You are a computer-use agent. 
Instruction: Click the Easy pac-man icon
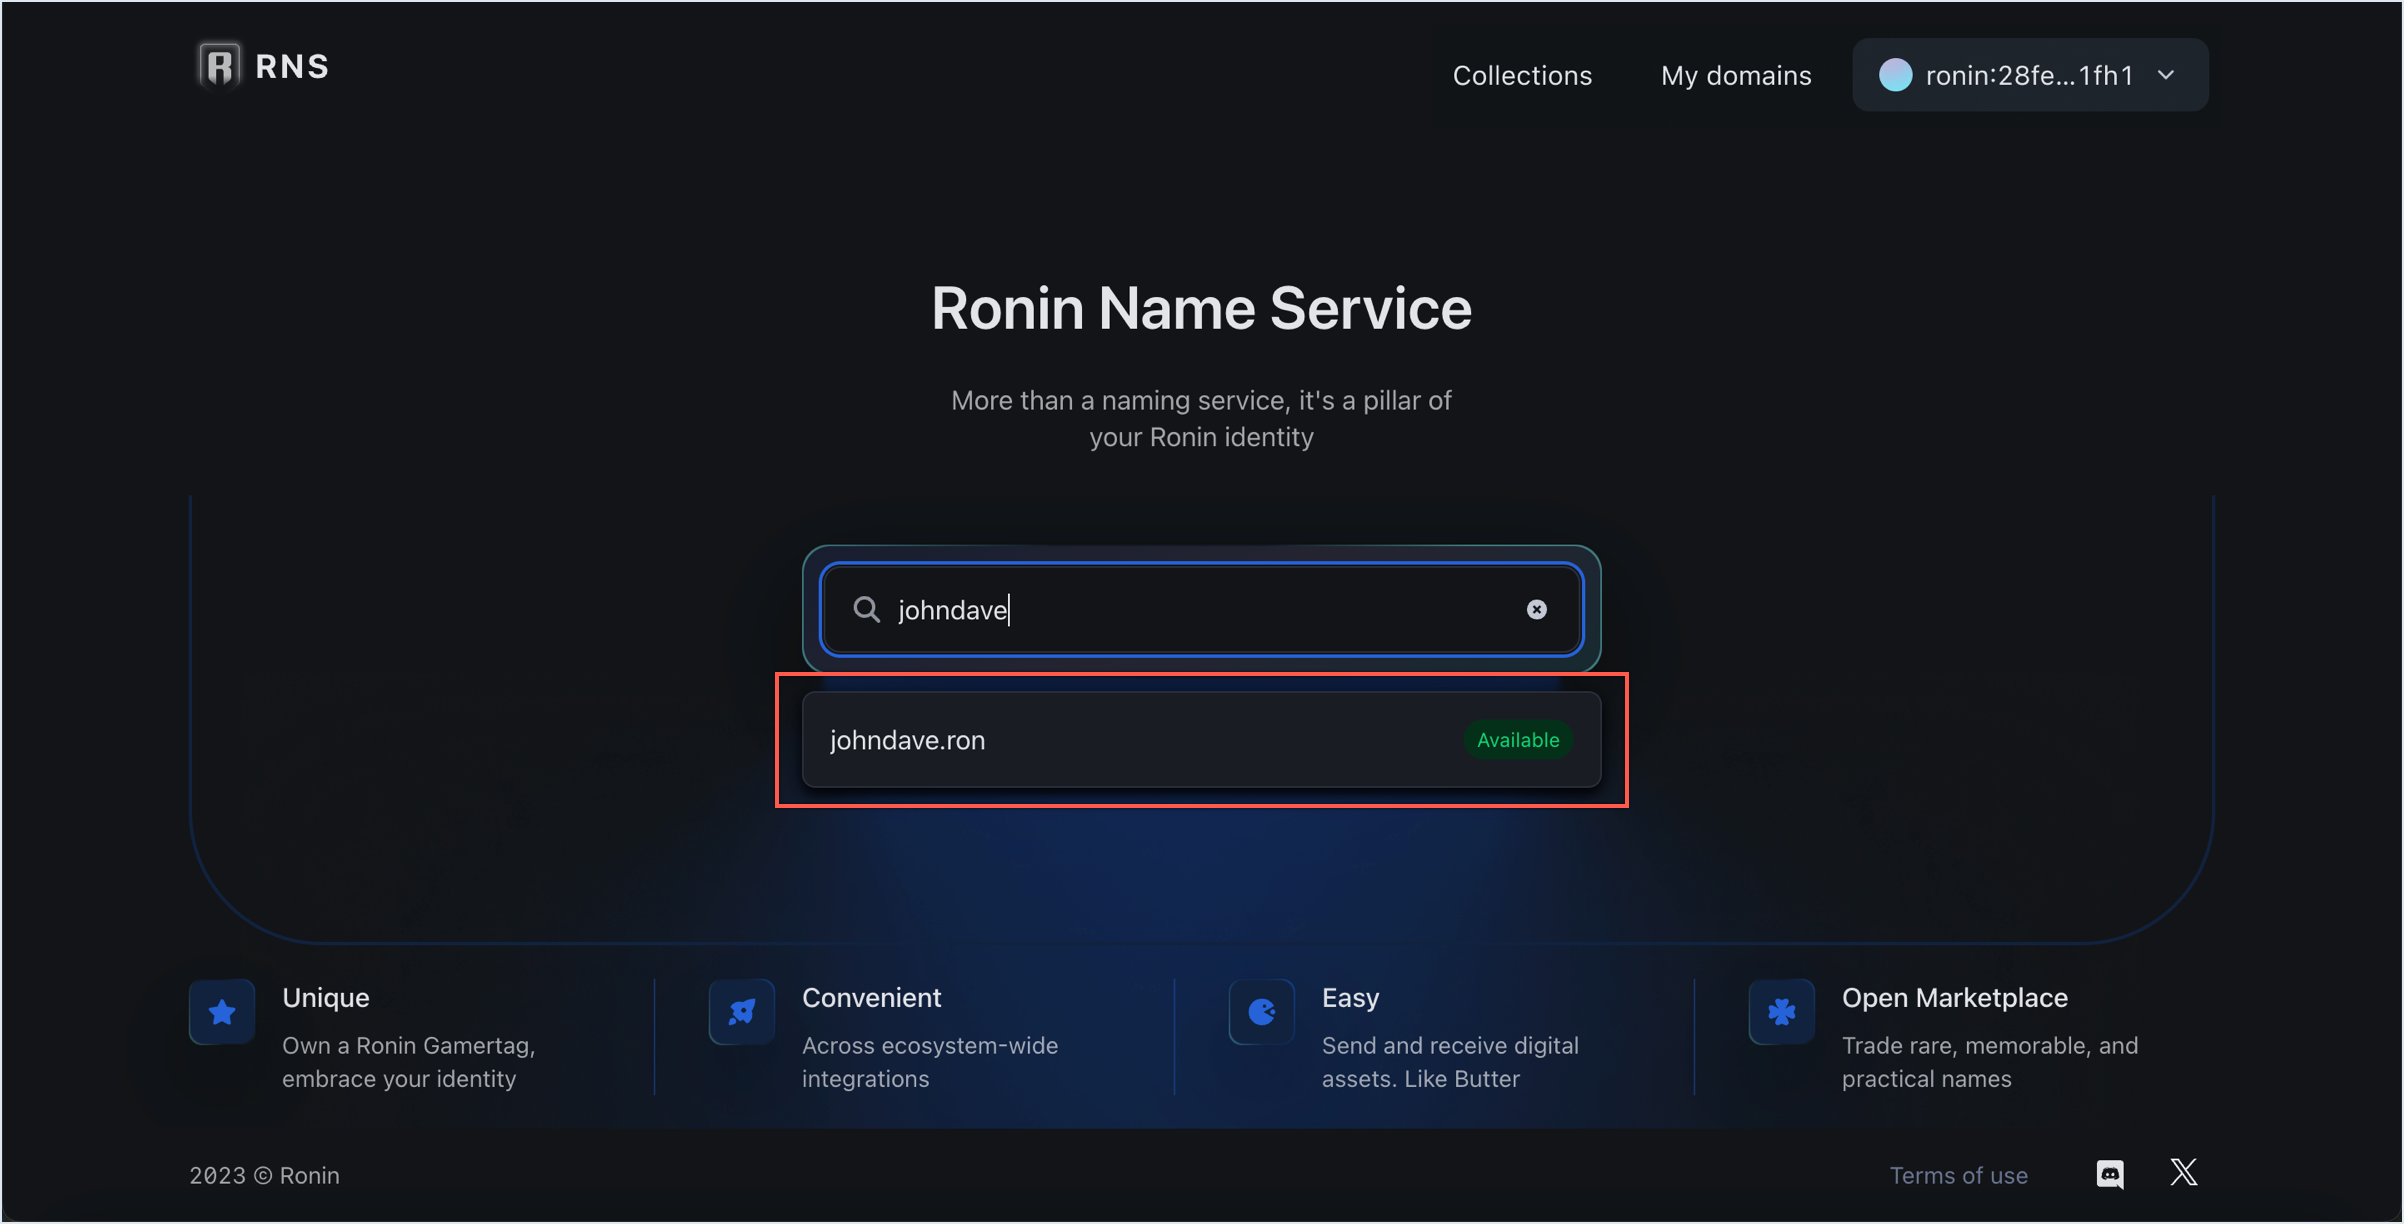[1262, 1012]
